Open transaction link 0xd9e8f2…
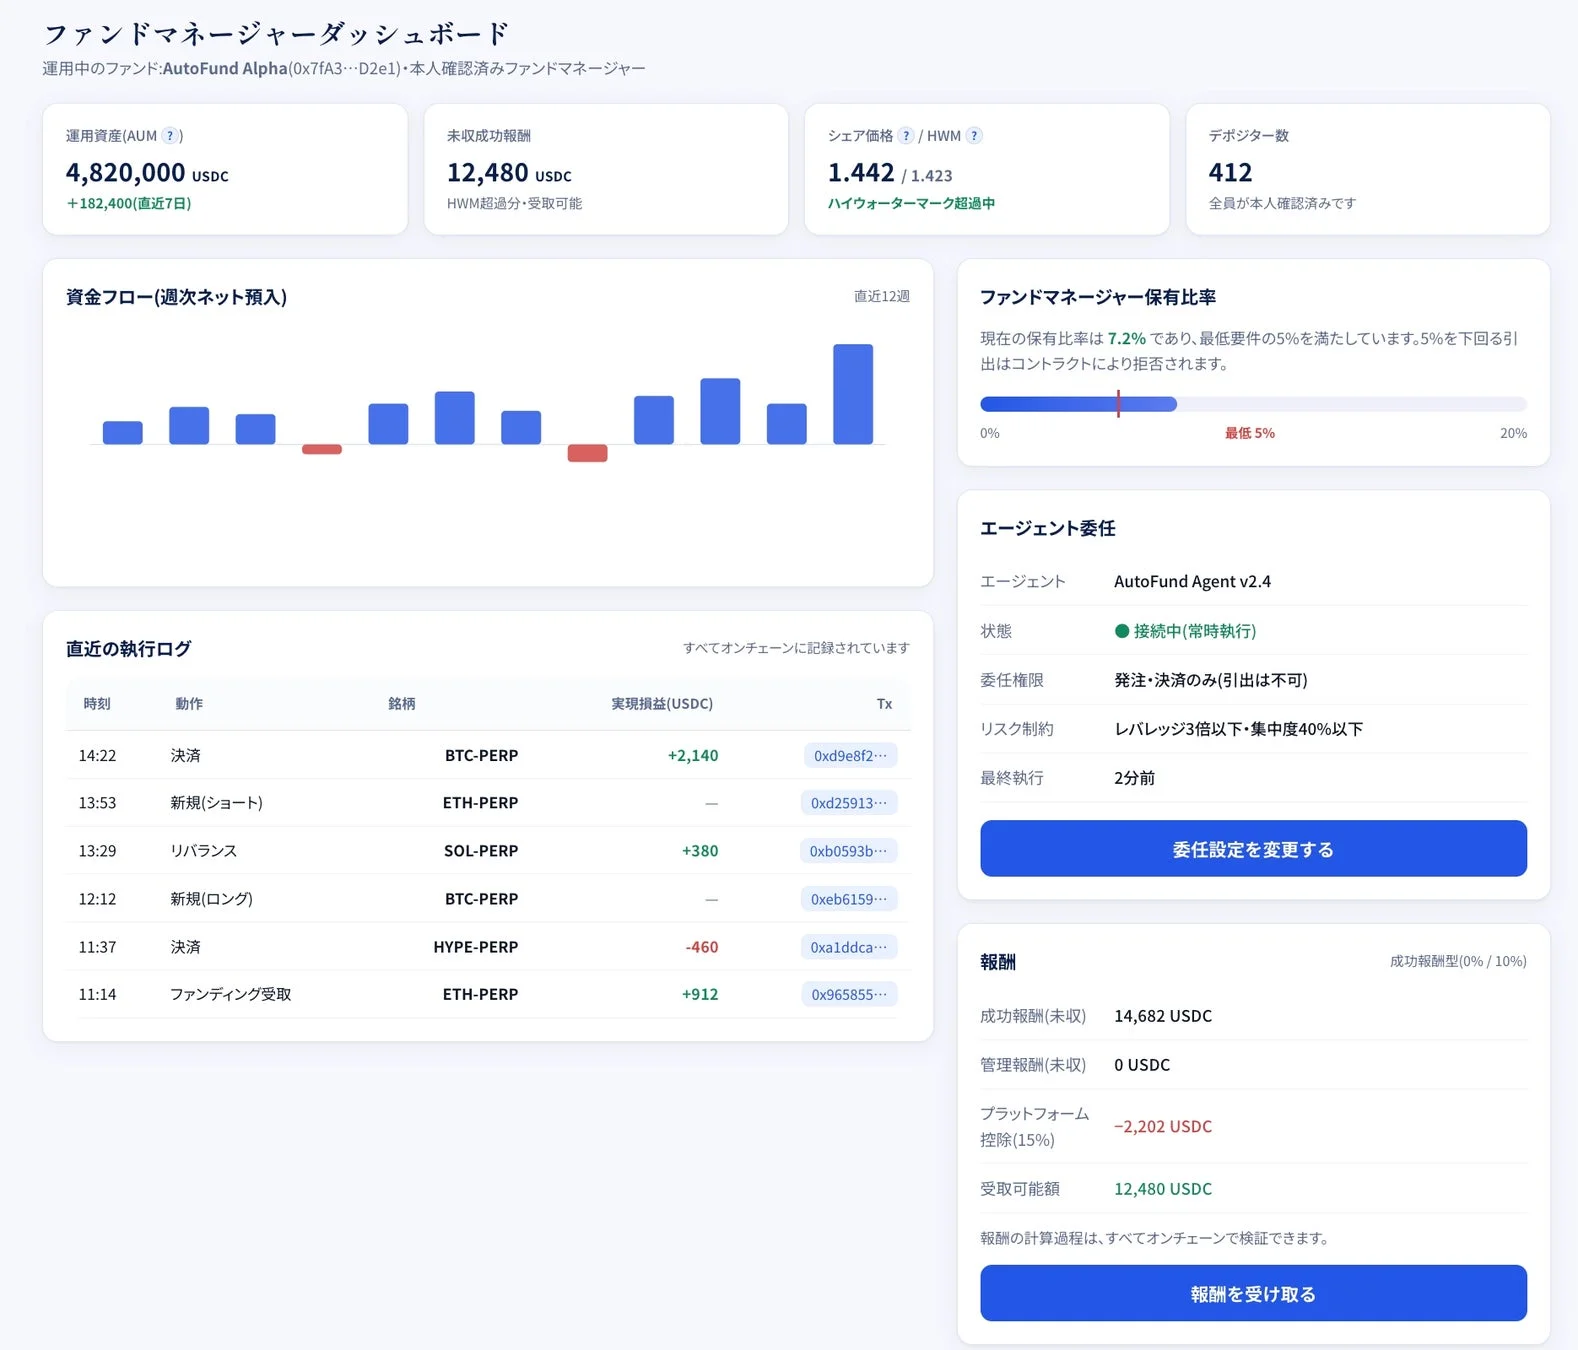Screen dimensions: 1578x1350 coord(850,755)
